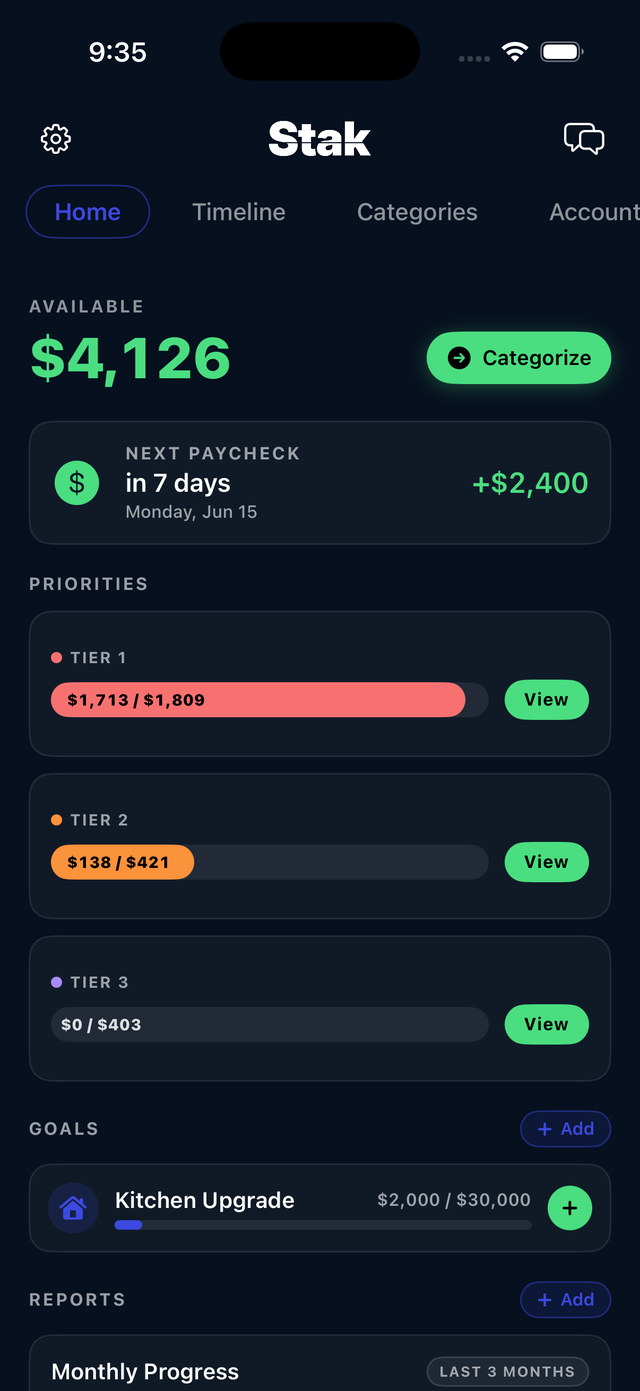Select the Home tab
The image size is (640, 1391).
[x=88, y=212]
